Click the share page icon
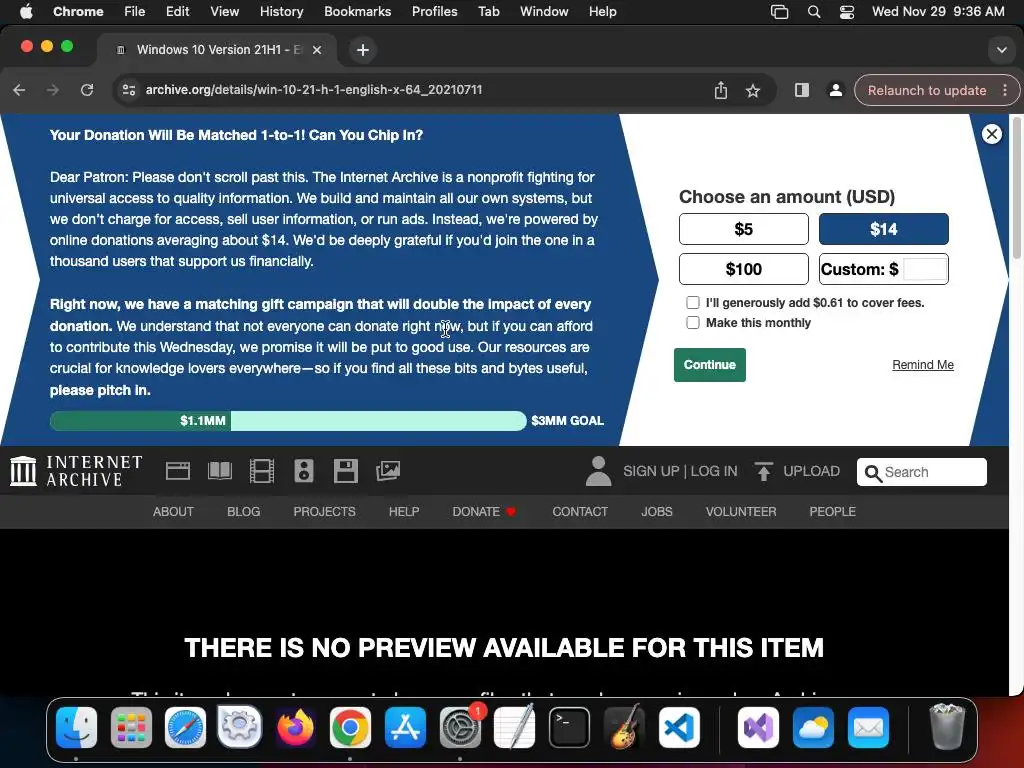The image size is (1024, 768). (x=720, y=90)
